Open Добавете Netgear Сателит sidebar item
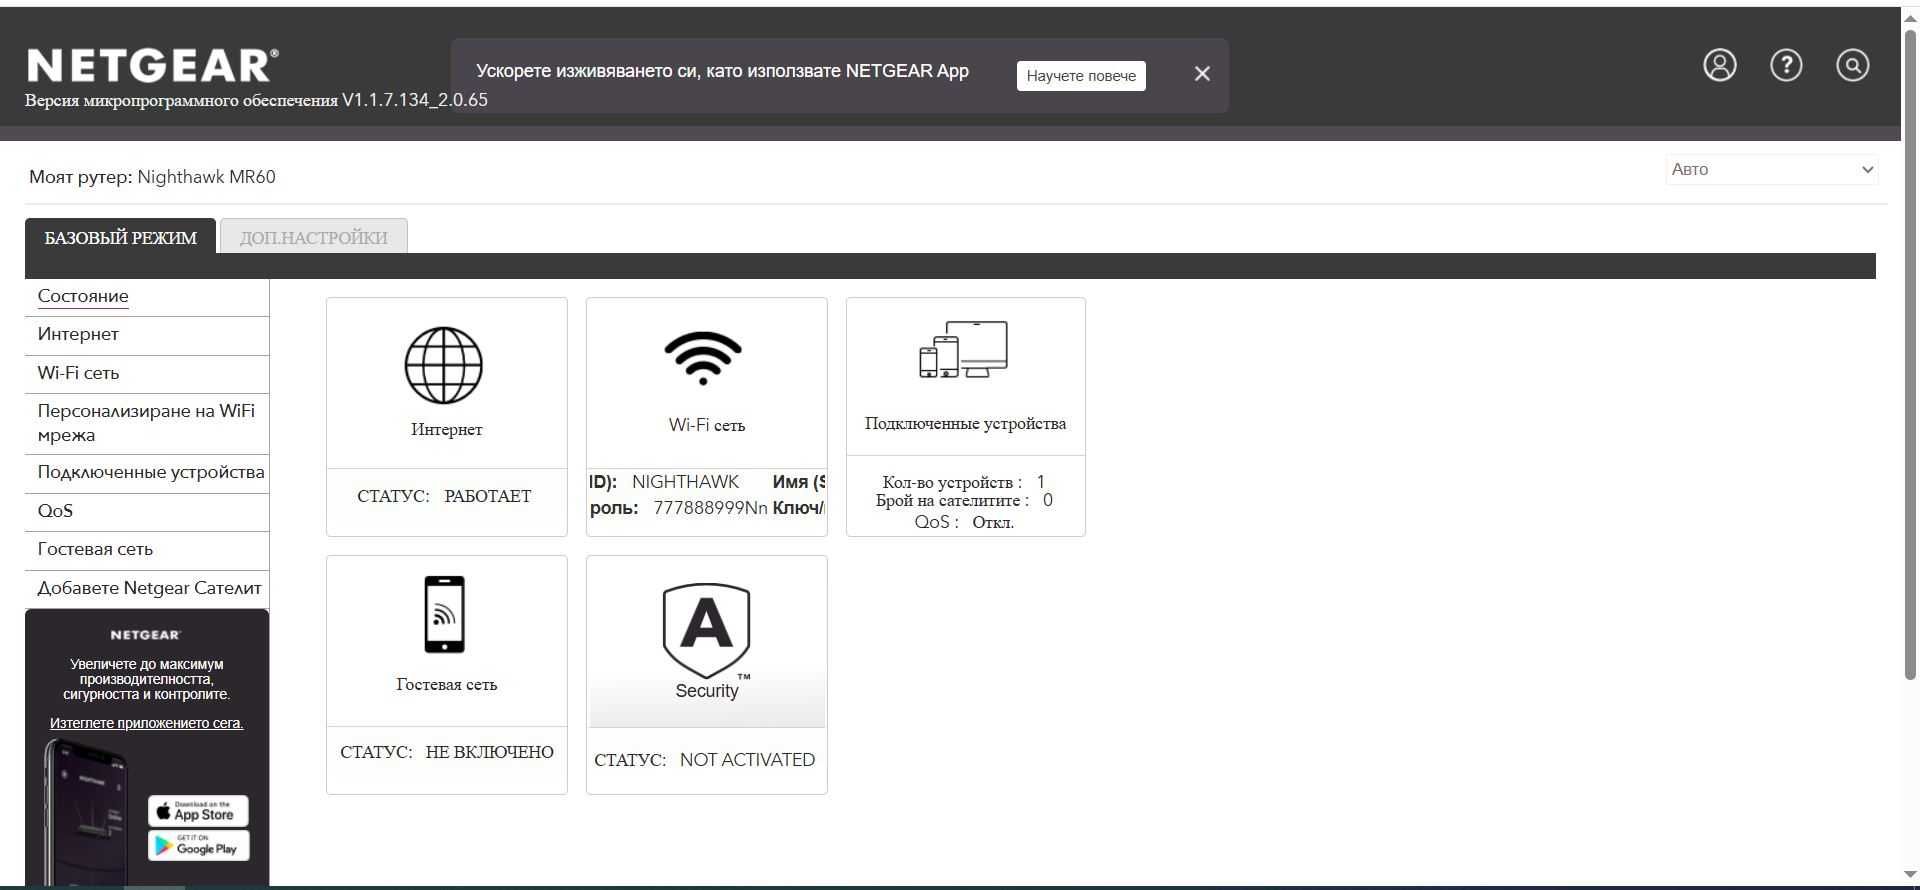Screen dimensions: 1920x890 coord(149,588)
